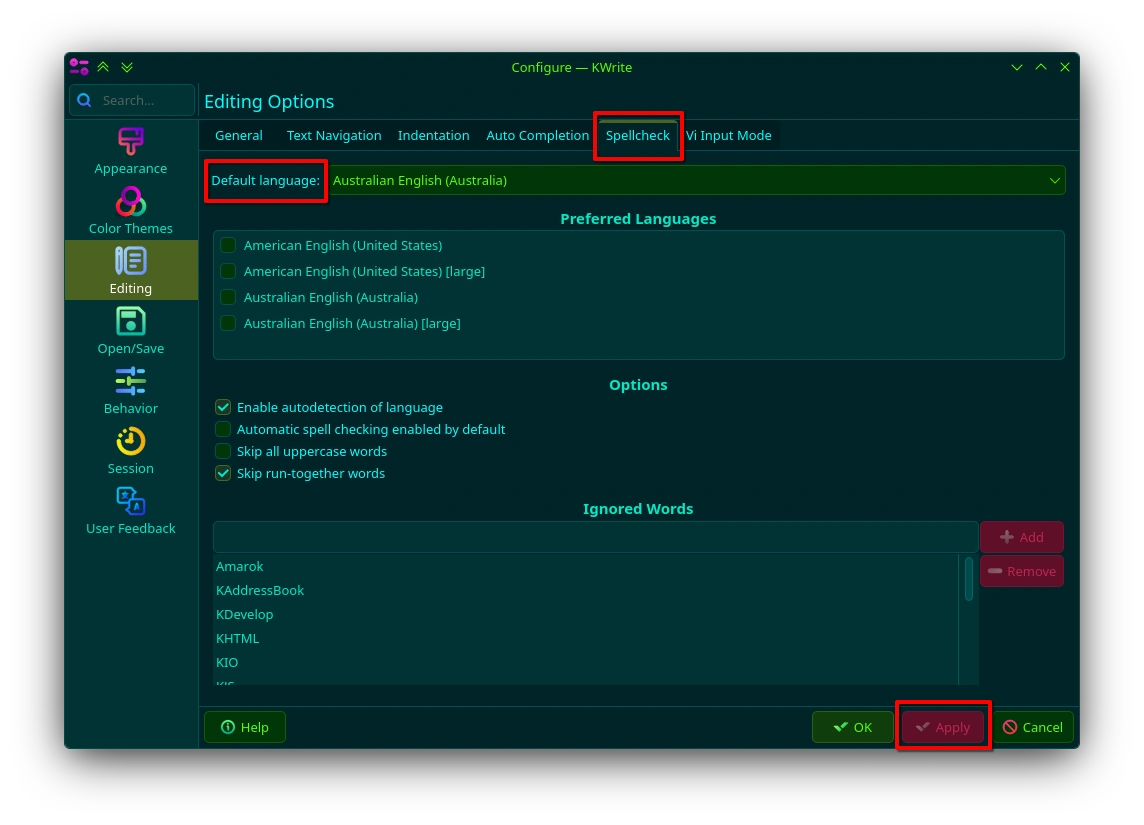Click the ignored word text input field

(595, 537)
